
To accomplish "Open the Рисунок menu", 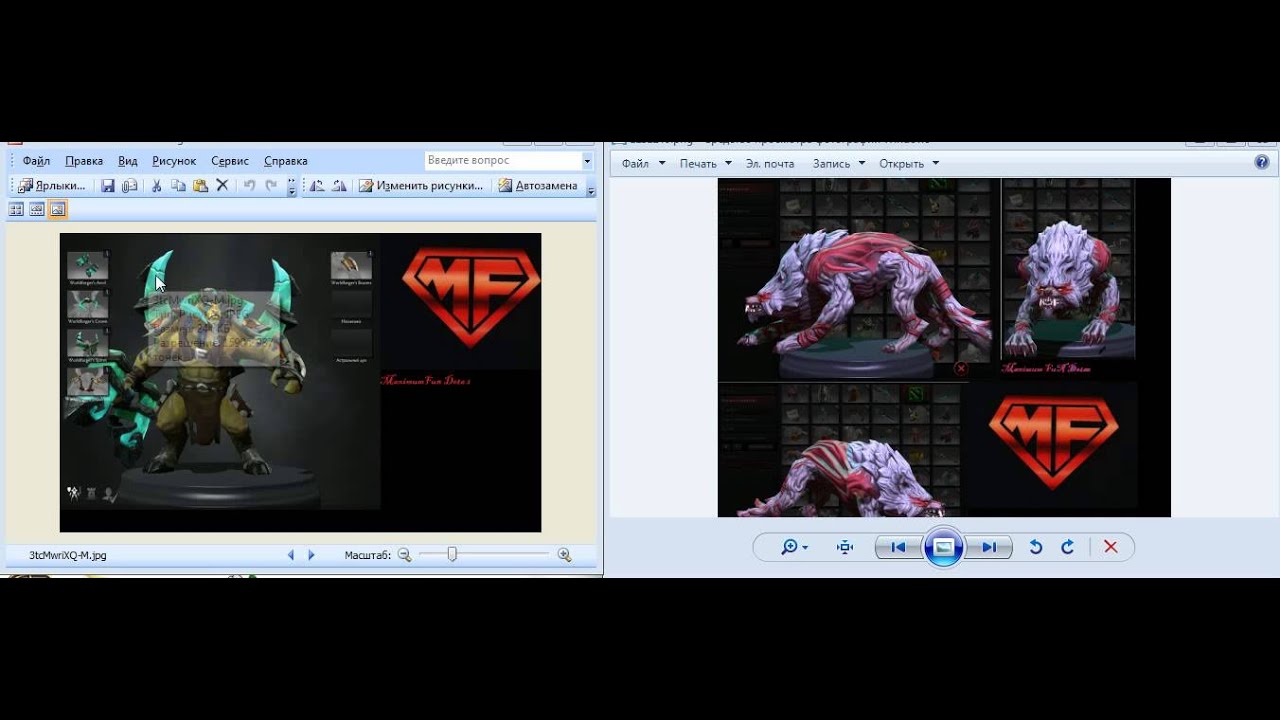I will point(174,161).
